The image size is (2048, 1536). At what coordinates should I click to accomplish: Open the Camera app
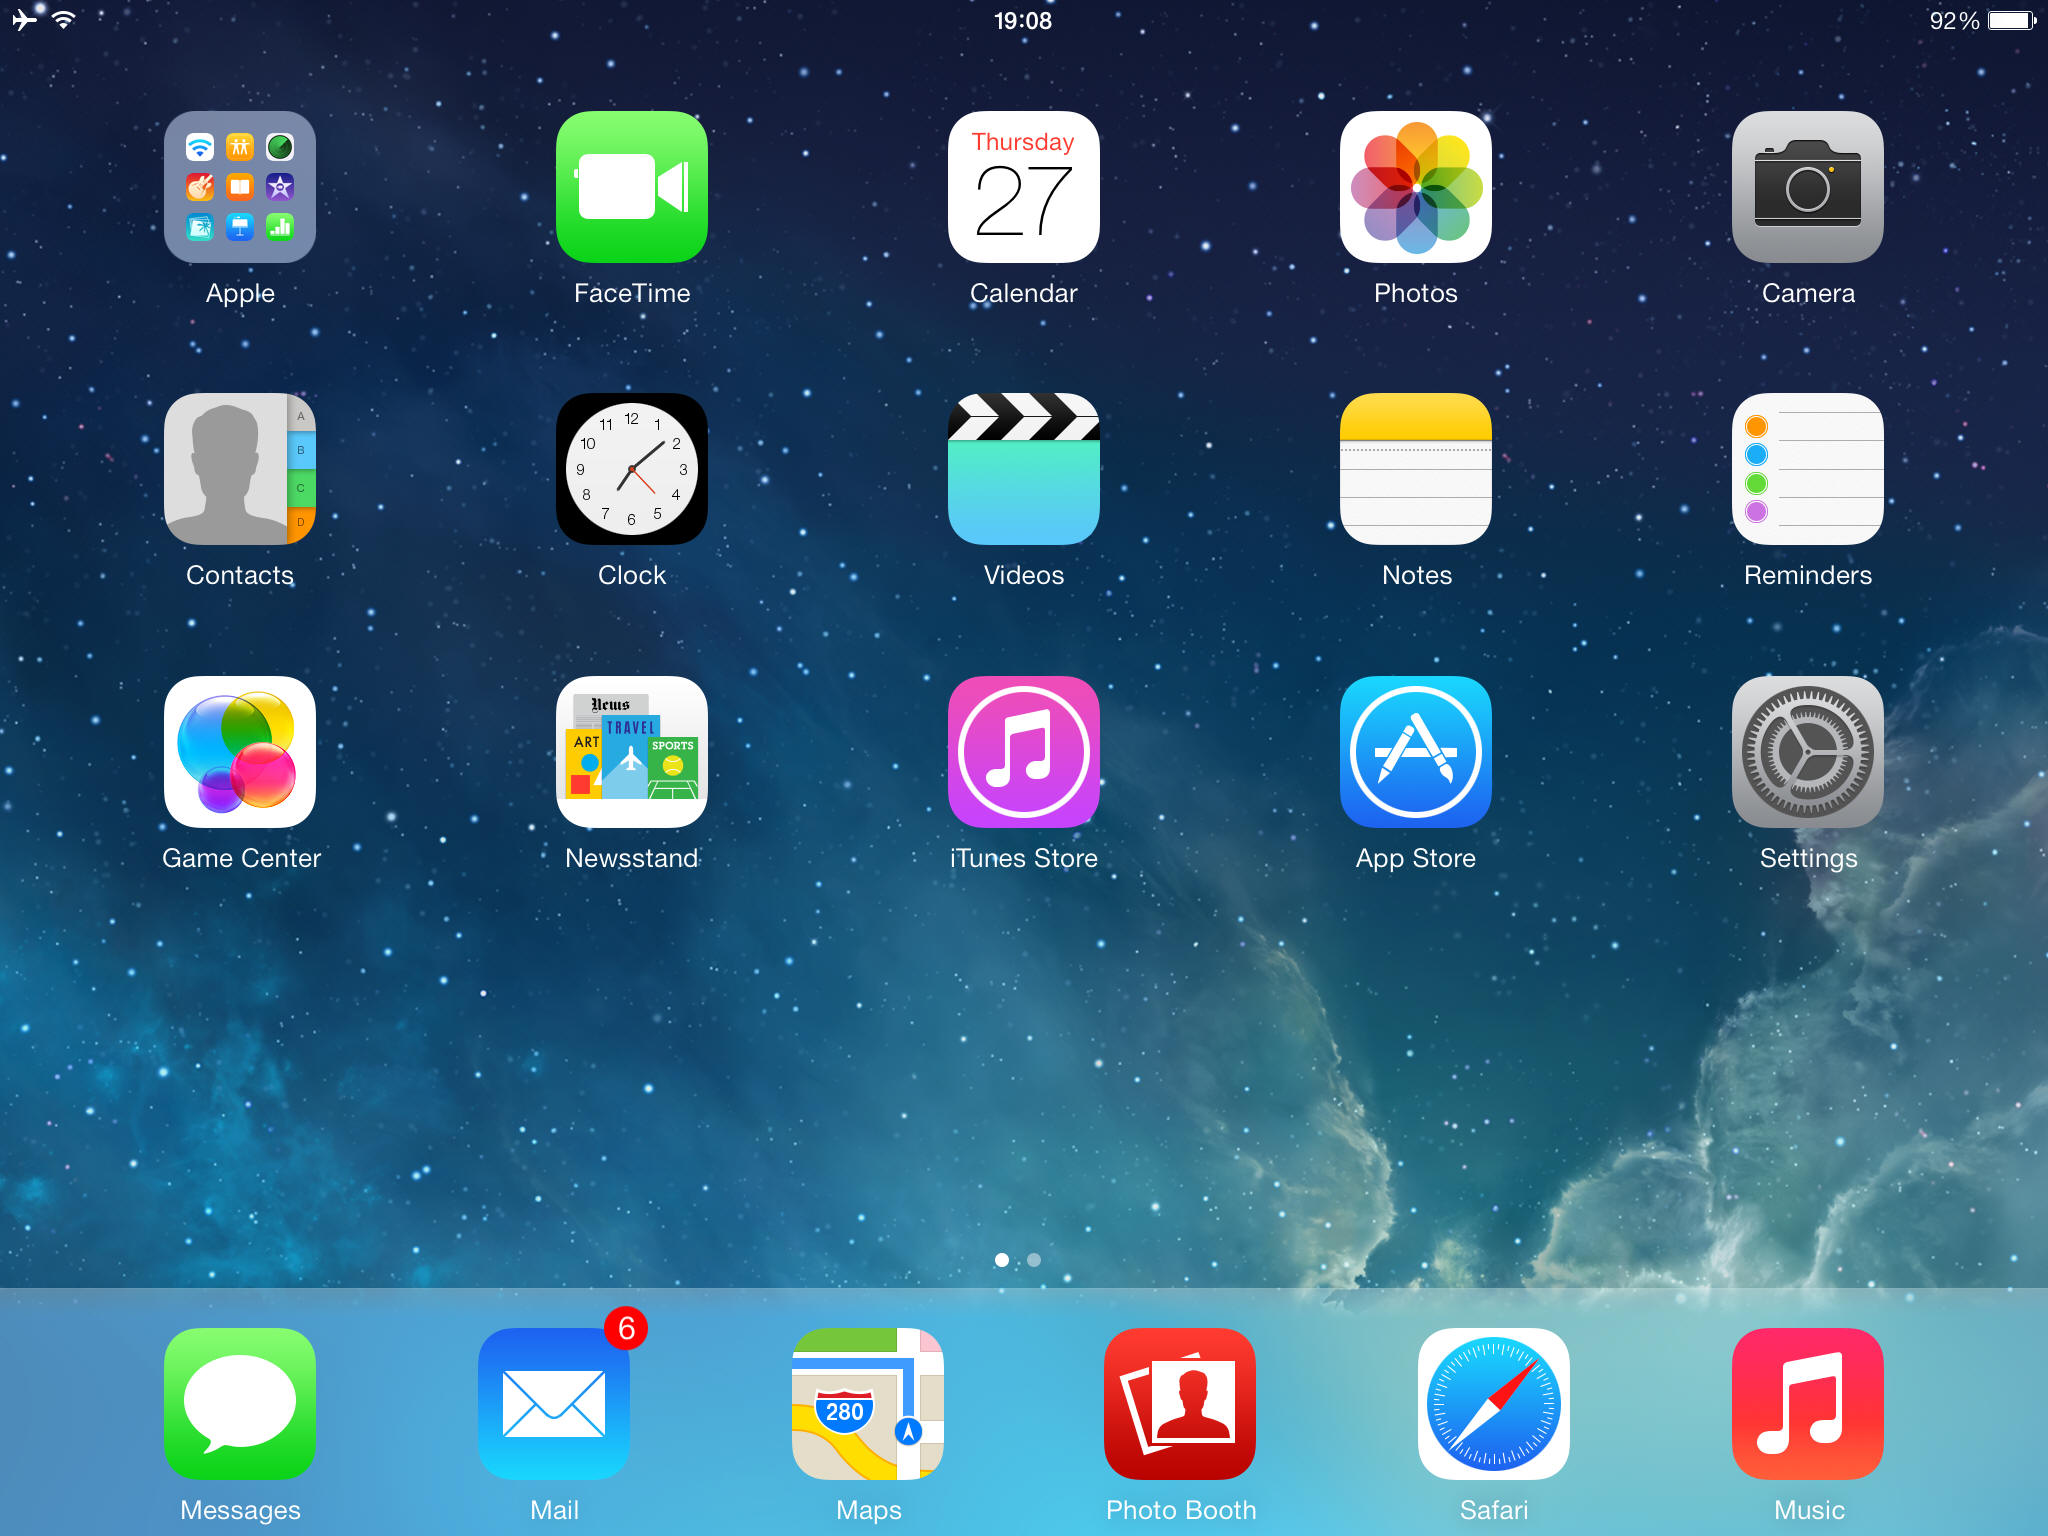1807,187
